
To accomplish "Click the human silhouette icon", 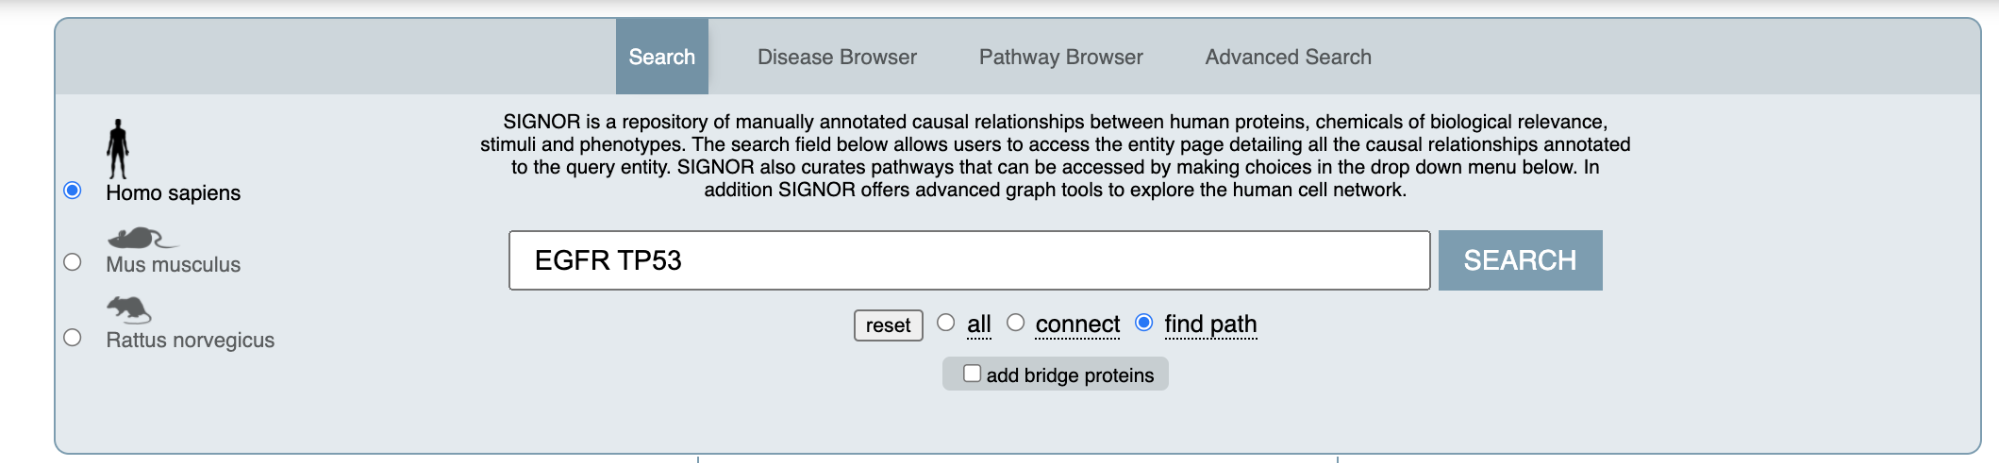I will (118, 149).
